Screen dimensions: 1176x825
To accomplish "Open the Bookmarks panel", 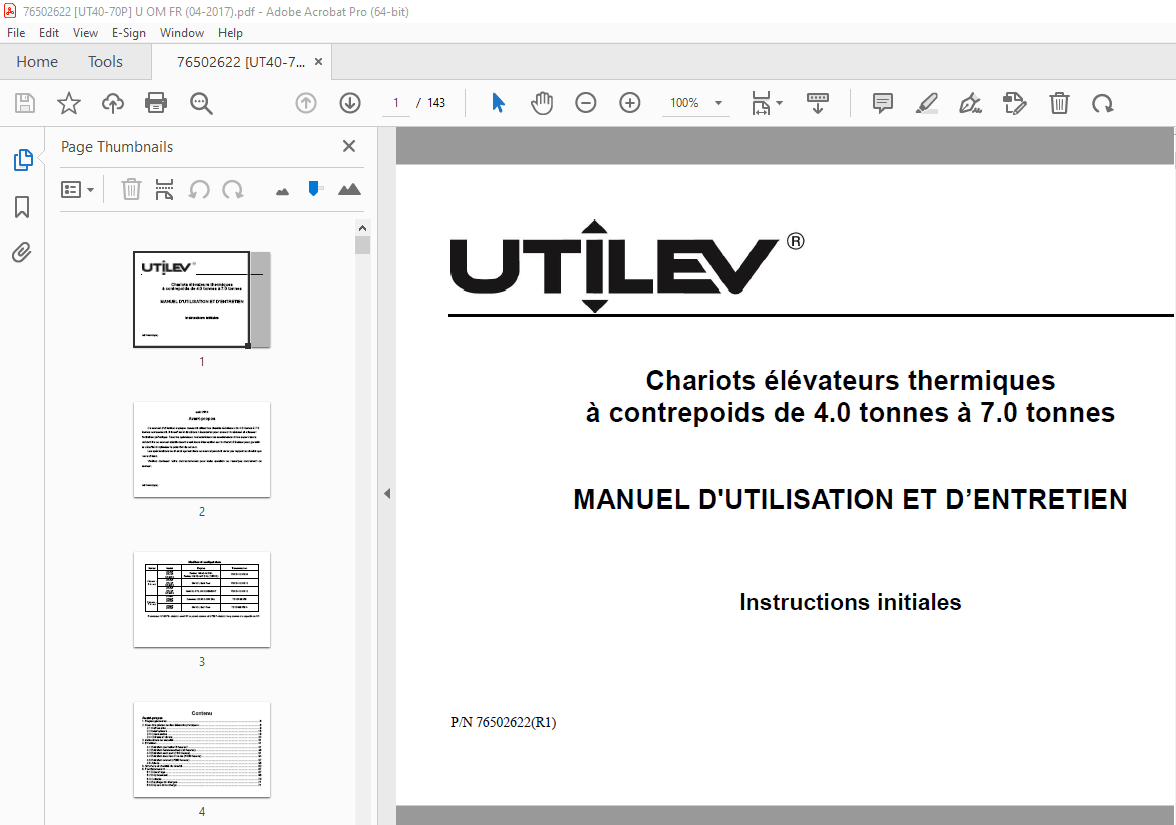I will click(x=22, y=206).
